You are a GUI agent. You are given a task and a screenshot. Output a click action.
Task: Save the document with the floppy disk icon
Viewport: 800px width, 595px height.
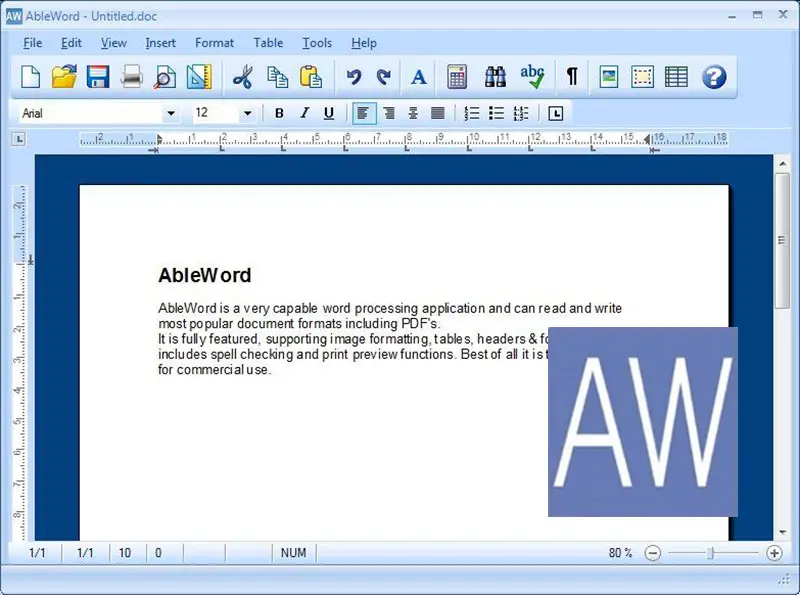pyautogui.click(x=97, y=77)
